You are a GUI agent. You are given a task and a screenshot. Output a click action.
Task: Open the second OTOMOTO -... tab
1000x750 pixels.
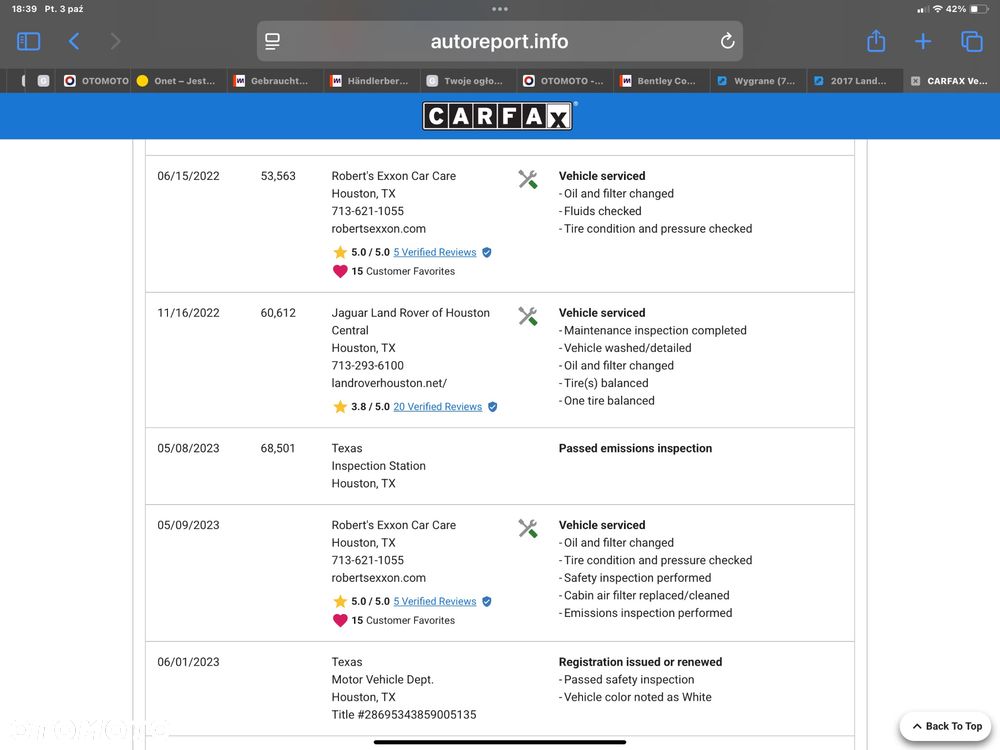(x=564, y=81)
